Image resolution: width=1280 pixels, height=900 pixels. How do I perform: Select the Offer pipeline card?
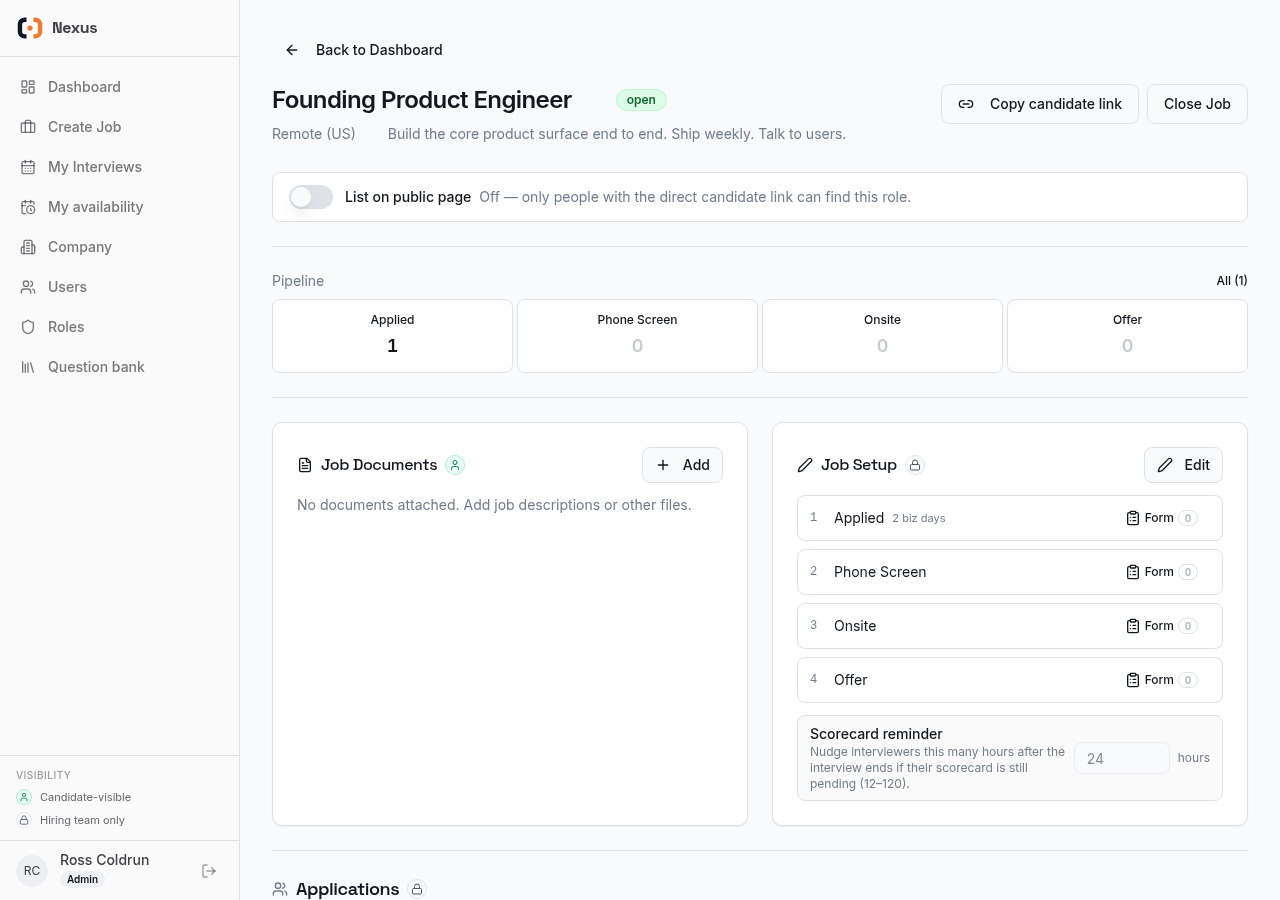pyautogui.click(x=1127, y=336)
